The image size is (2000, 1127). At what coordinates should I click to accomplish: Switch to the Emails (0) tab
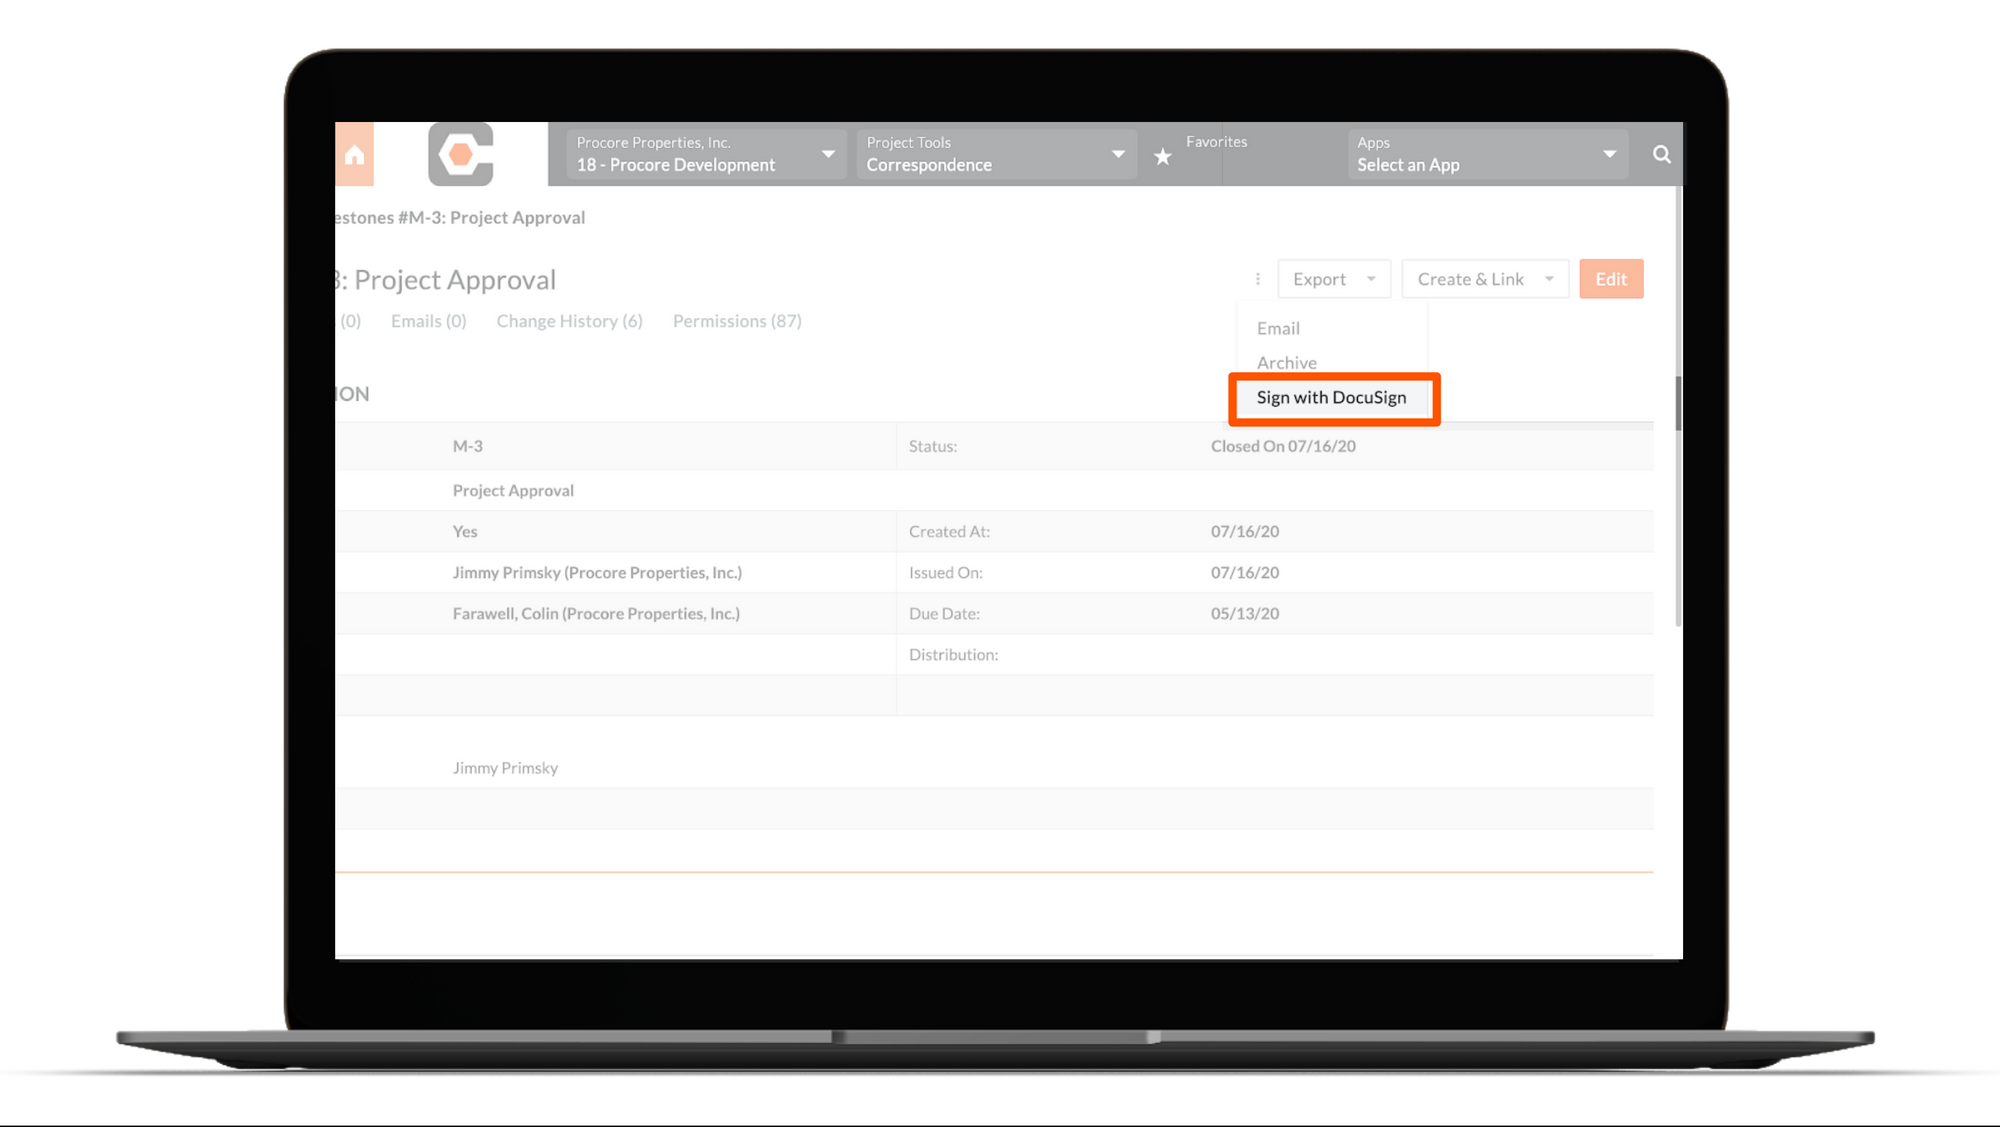coord(428,321)
